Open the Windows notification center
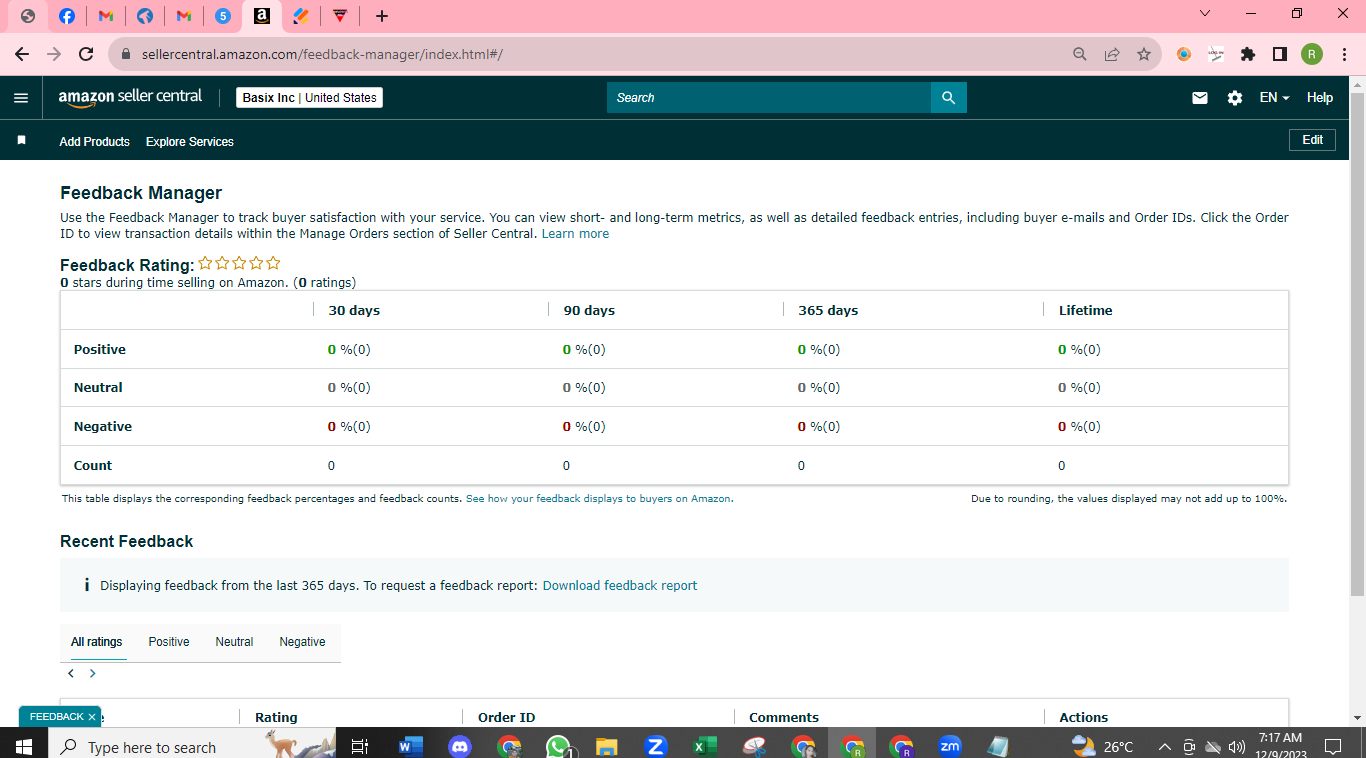Screen dimensions: 1366x758 [1332, 746]
